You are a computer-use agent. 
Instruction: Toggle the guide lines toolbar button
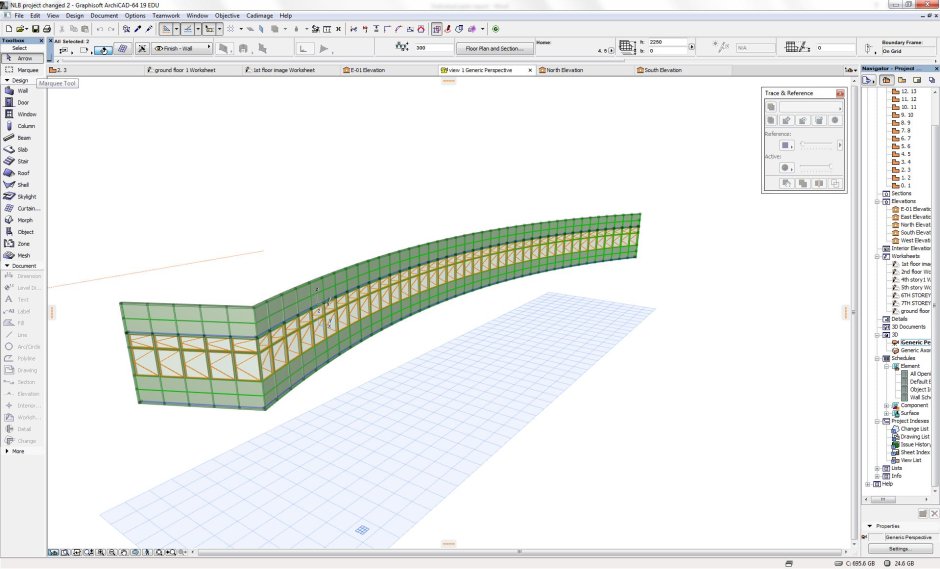click(x=188, y=29)
